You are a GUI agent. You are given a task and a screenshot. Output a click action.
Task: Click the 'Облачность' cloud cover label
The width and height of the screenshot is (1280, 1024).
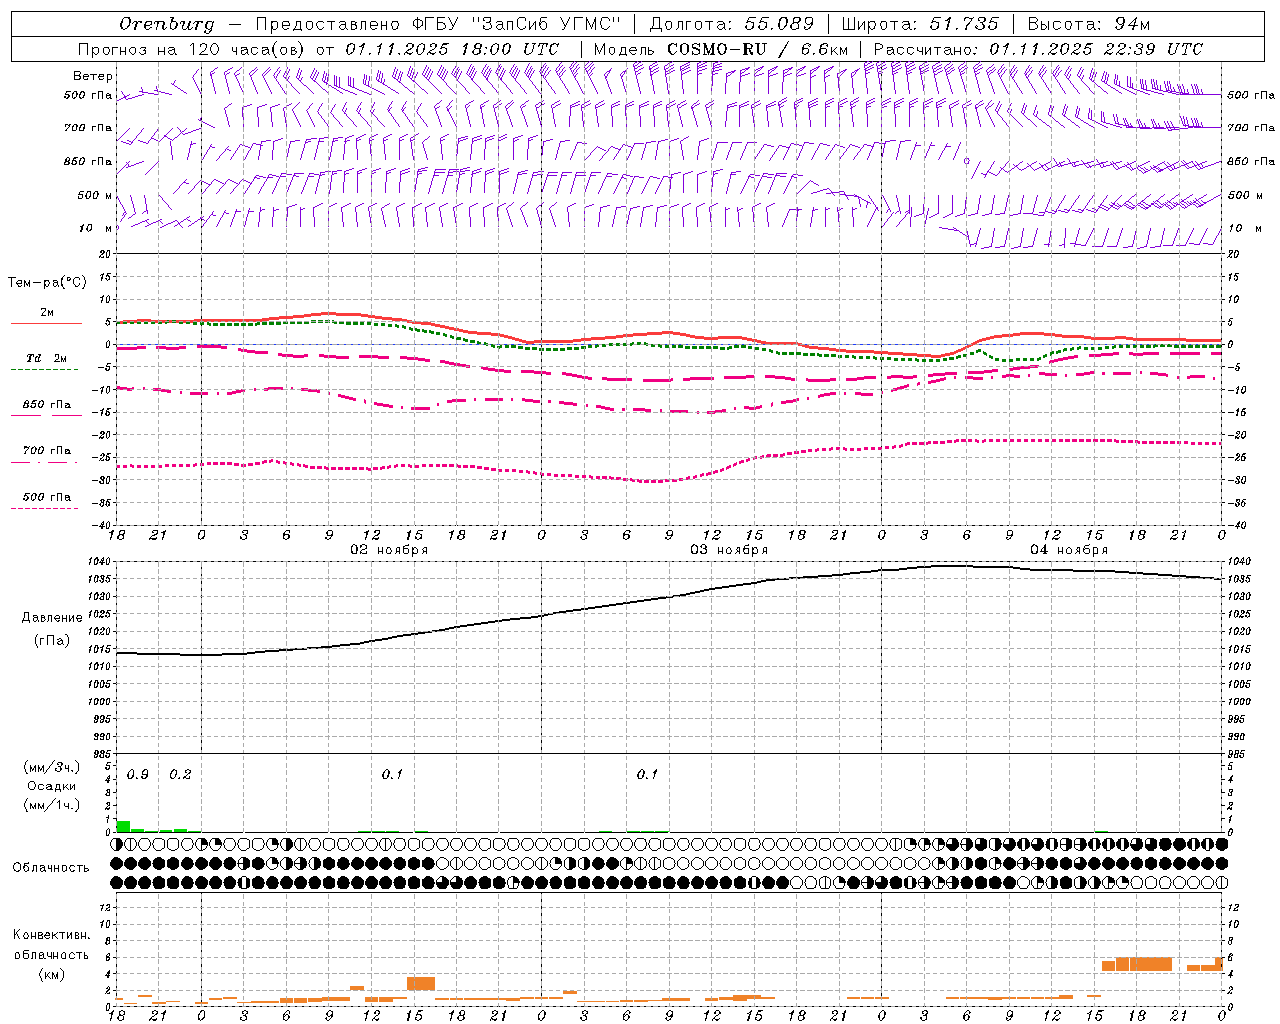click(x=51, y=868)
